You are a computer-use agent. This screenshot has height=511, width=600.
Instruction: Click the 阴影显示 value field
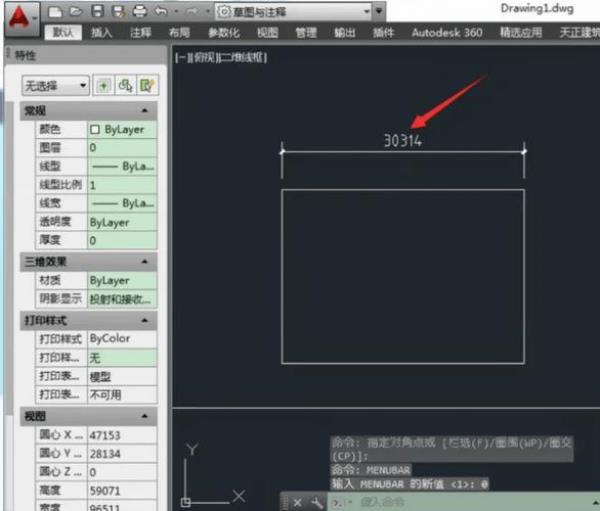[x=122, y=299]
